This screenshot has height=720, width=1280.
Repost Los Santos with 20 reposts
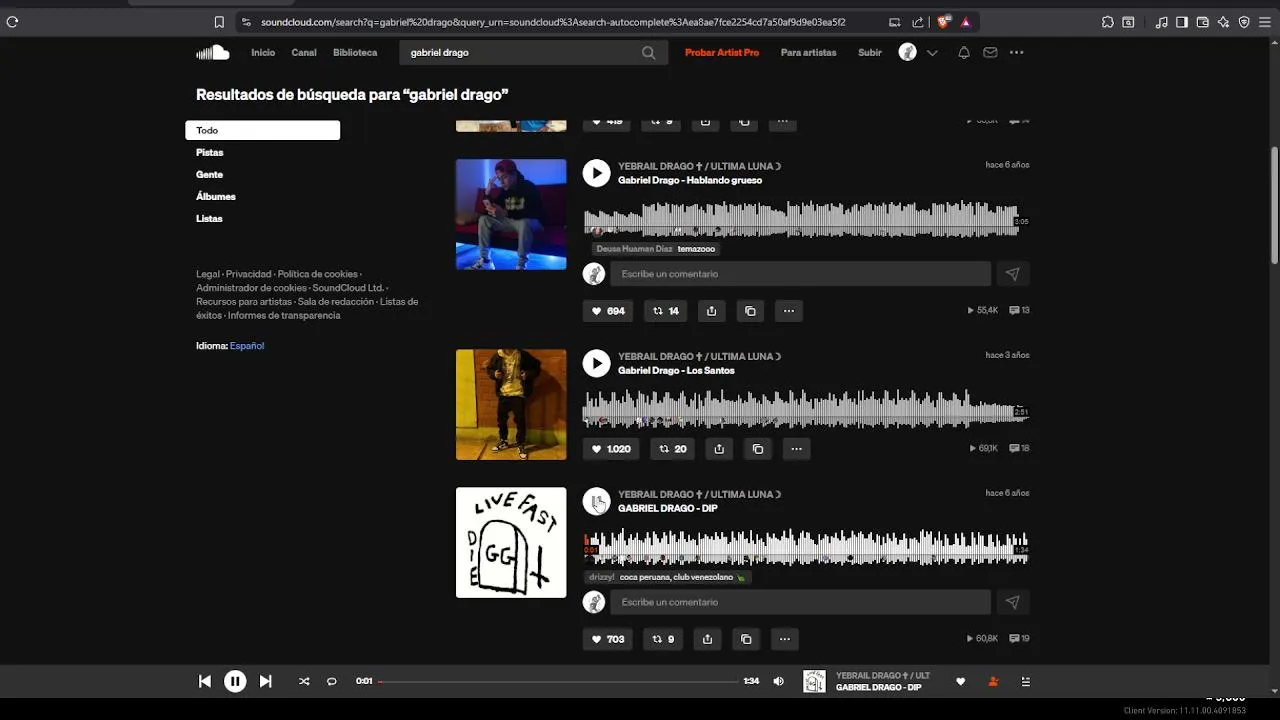673,449
